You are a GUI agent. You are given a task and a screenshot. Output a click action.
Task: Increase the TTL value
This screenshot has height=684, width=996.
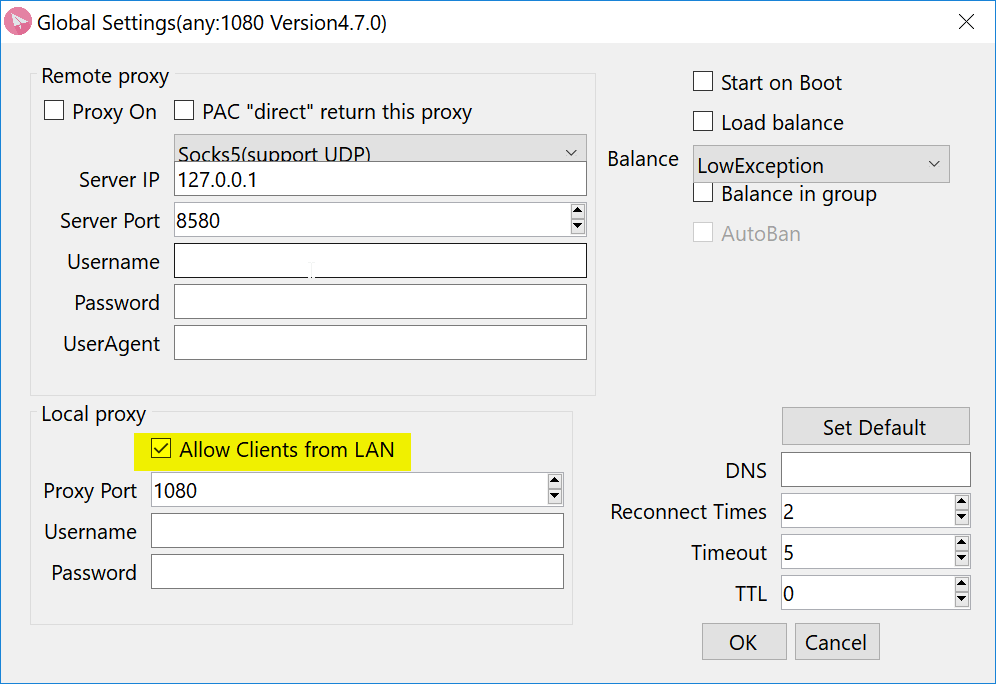pos(961,586)
